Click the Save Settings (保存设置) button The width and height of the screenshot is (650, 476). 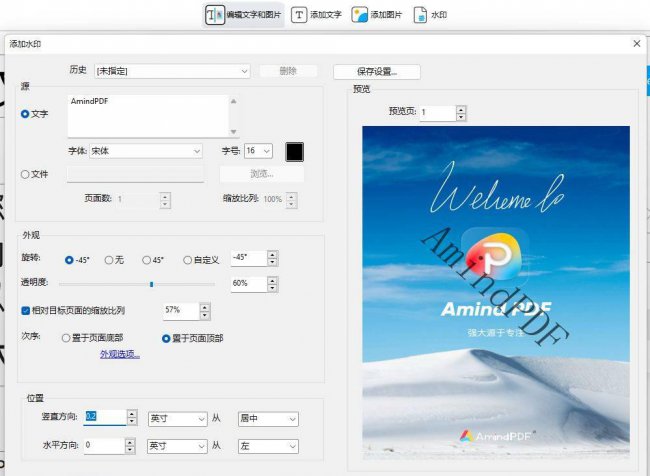tap(376, 72)
